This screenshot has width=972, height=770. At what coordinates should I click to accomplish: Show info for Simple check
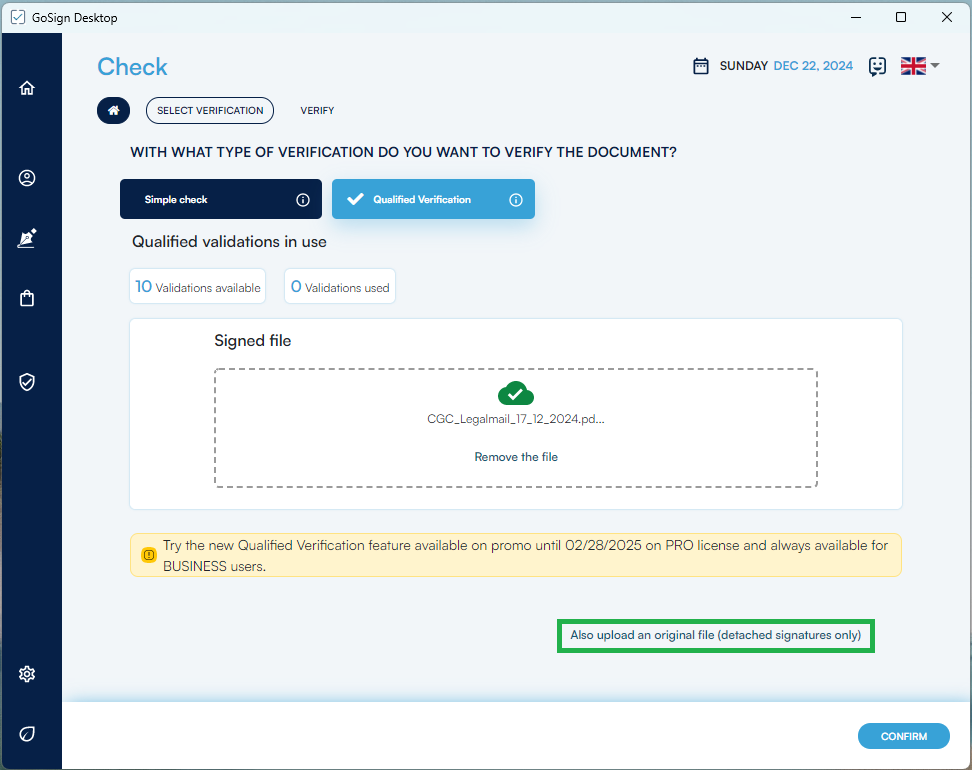click(x=303, y=200)
